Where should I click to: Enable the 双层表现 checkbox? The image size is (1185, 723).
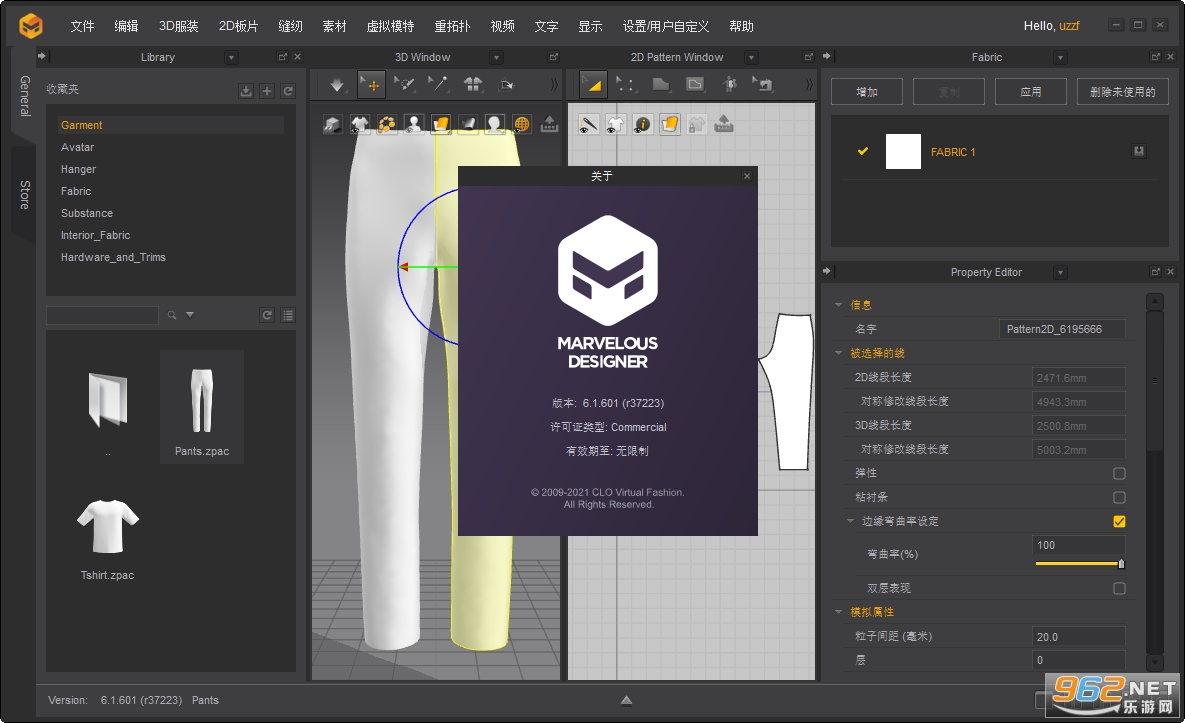[1119, 588]
